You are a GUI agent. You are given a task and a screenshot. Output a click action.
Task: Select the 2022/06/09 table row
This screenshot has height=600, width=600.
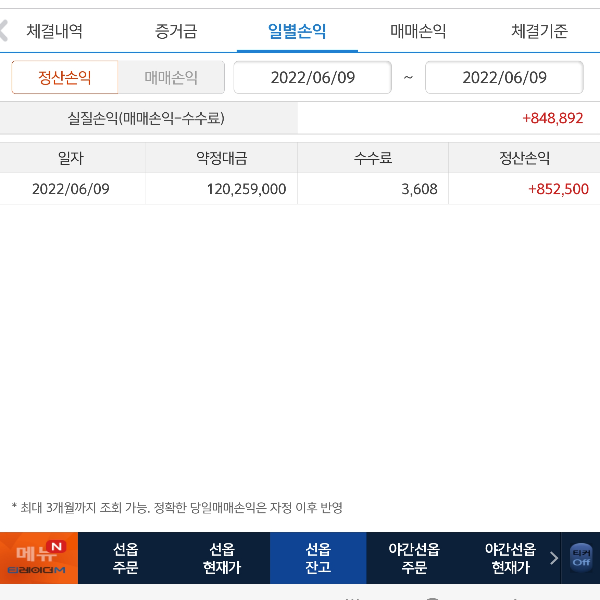[x=300, y=188]
